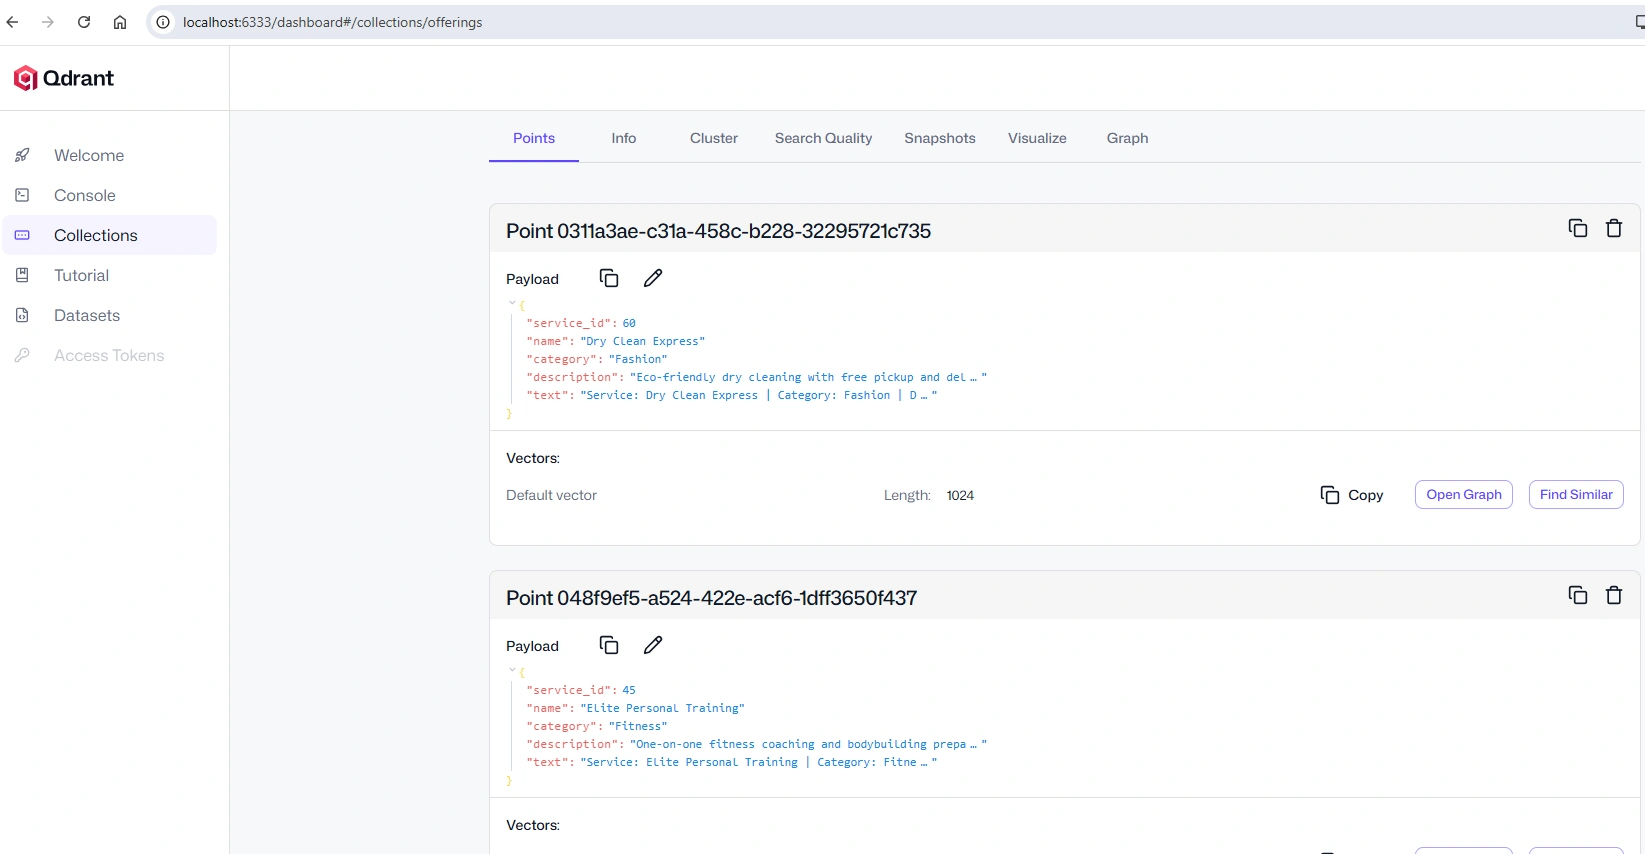Click the browser forward arrow
The image size is (1645, 854).
coord(48,22)
